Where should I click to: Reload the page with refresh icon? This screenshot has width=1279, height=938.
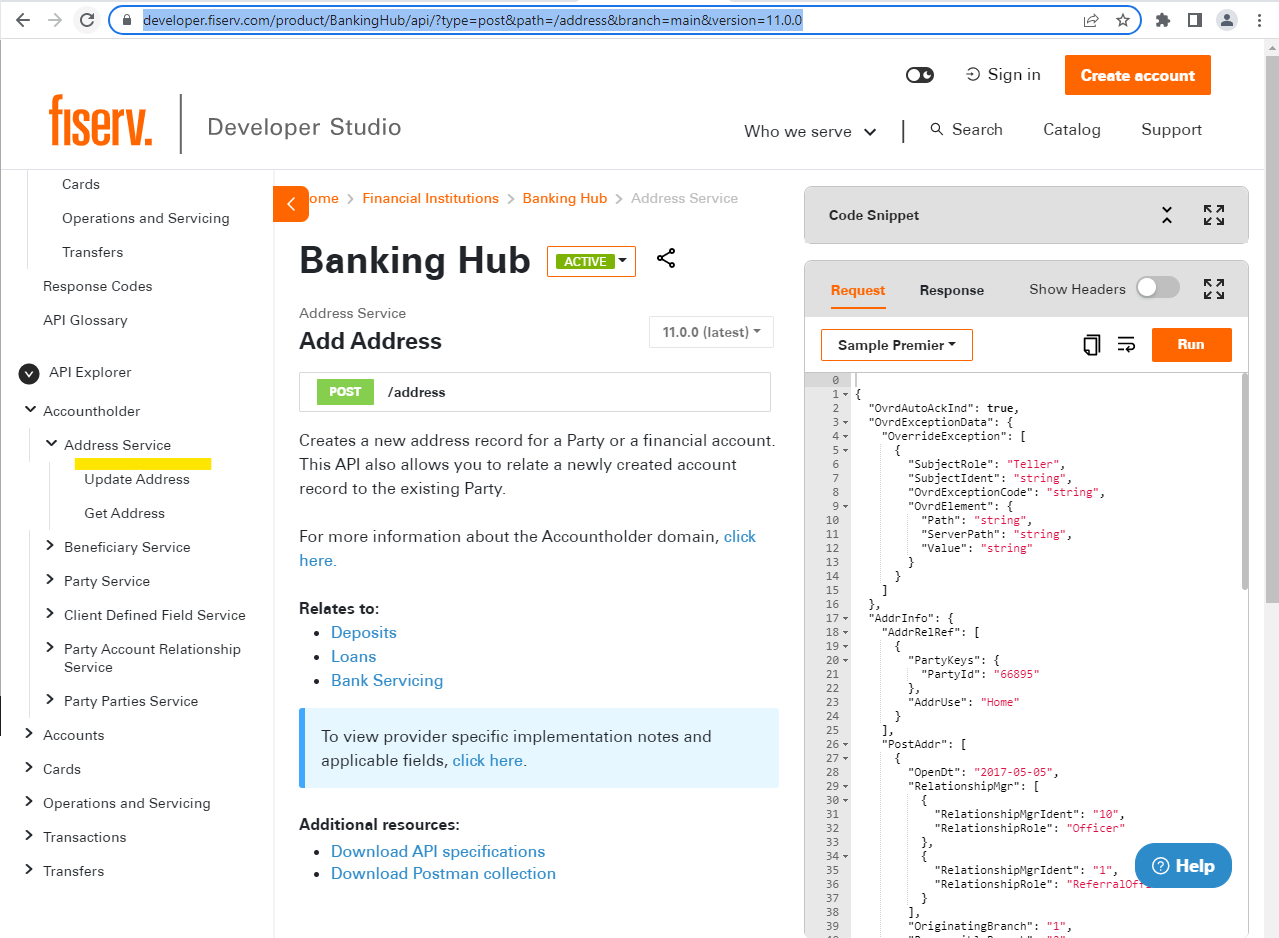tap(87, 20)
